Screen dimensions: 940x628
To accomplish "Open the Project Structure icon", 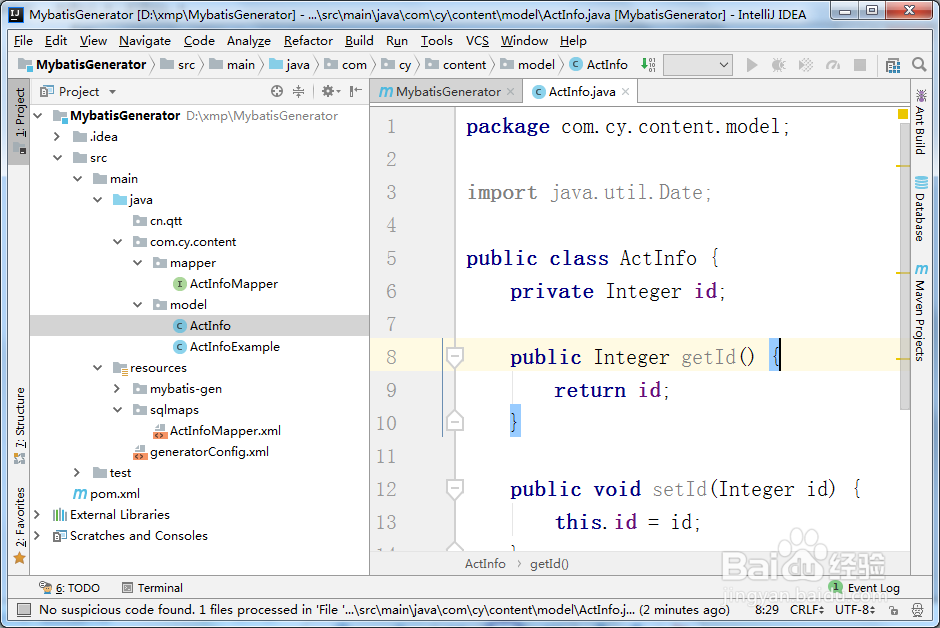I will click(x=893, y=65).
